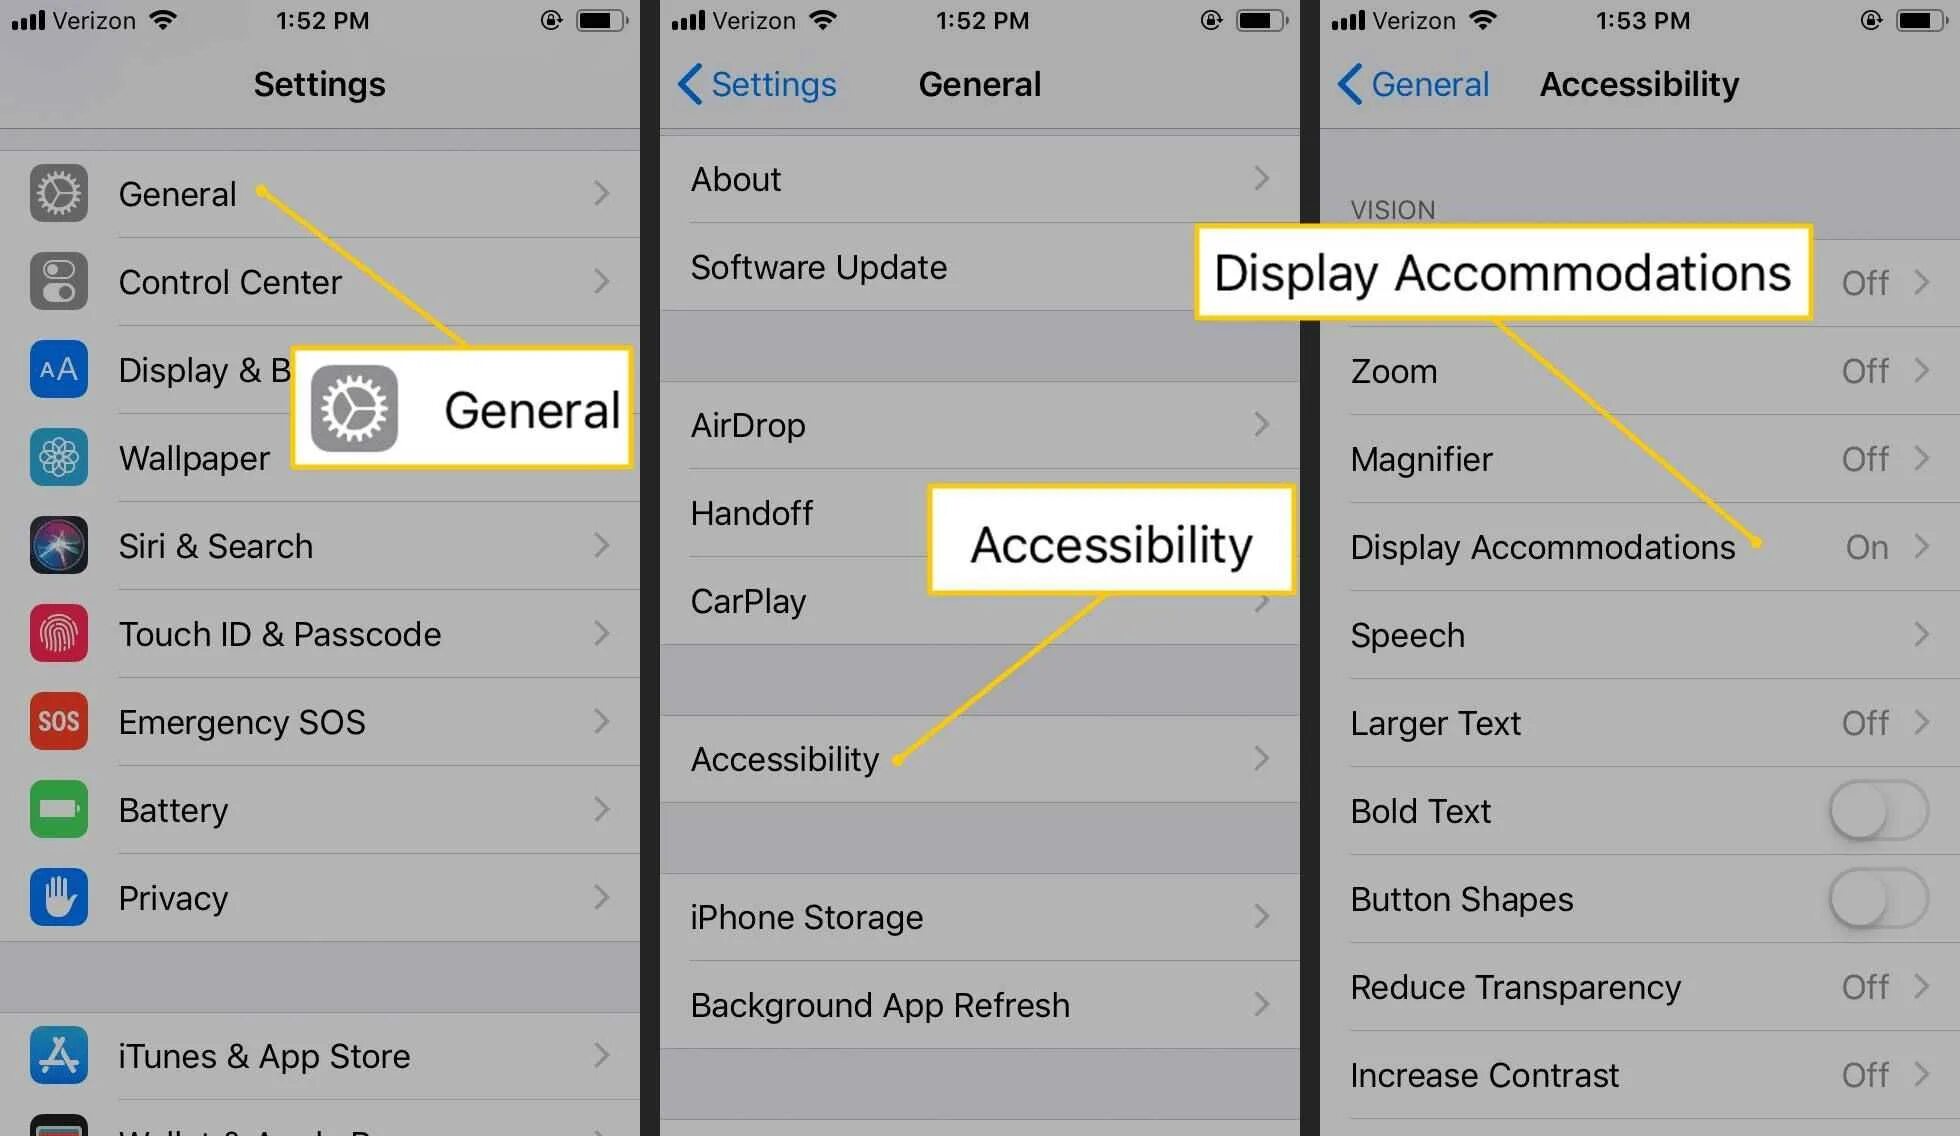Toggle Bold Text switch
Screen dimensions: 1960x1136
1882,809
